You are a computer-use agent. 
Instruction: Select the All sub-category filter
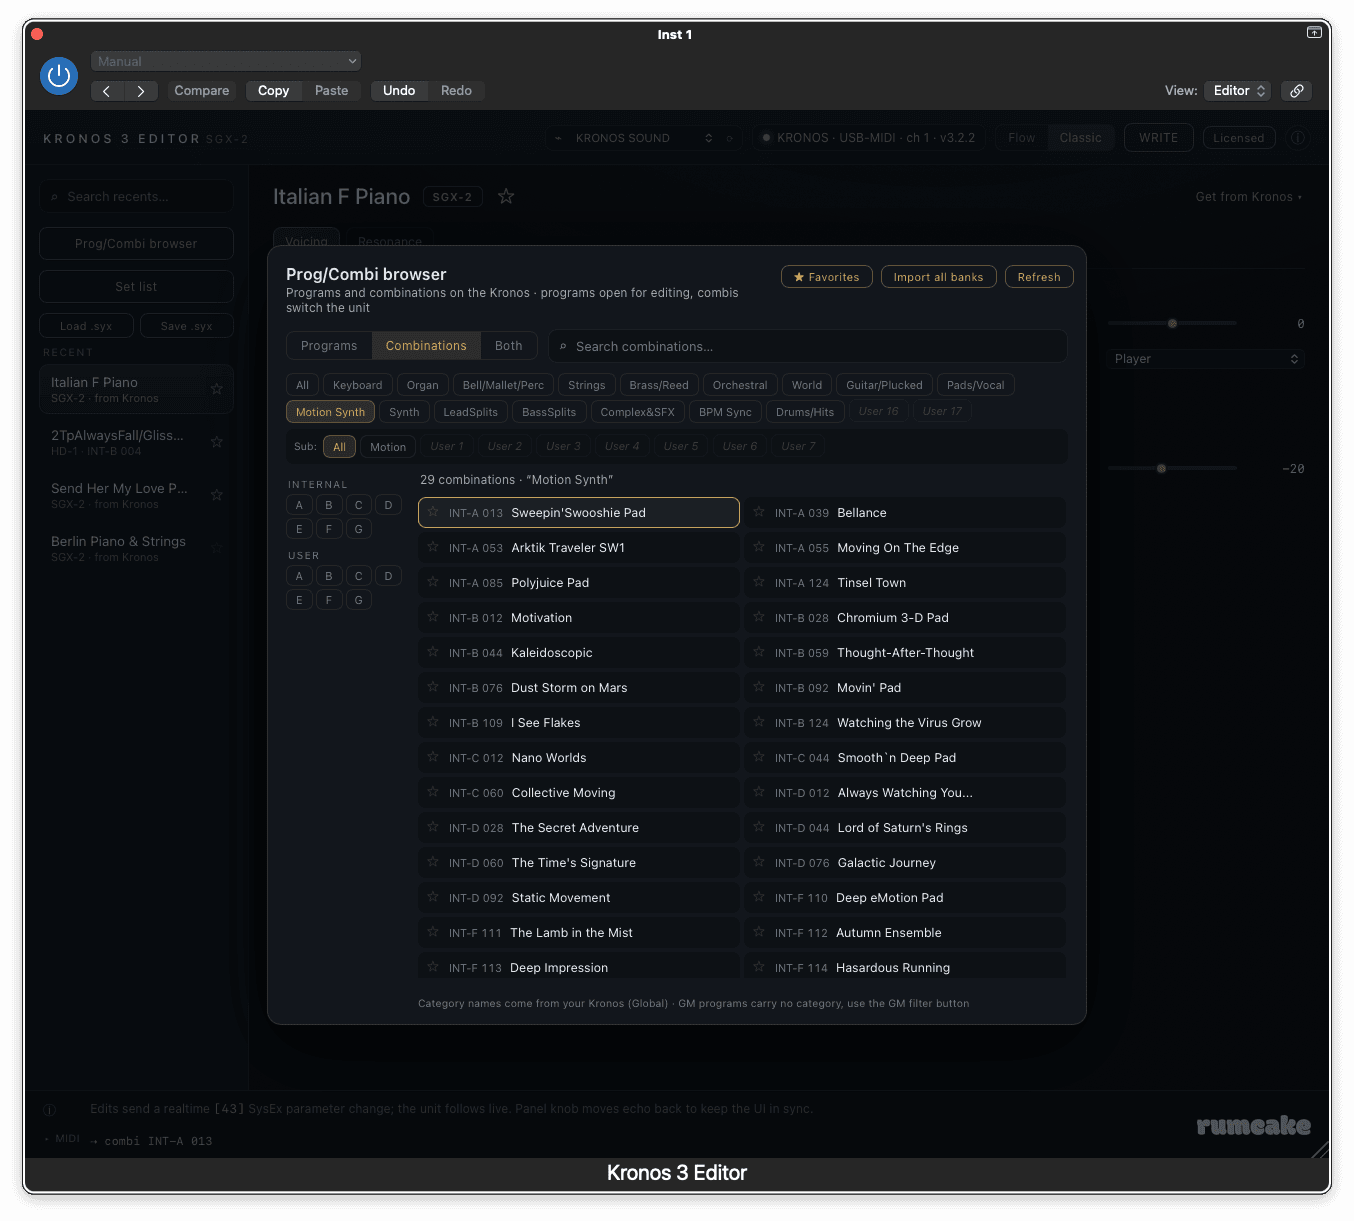[340, 447]
